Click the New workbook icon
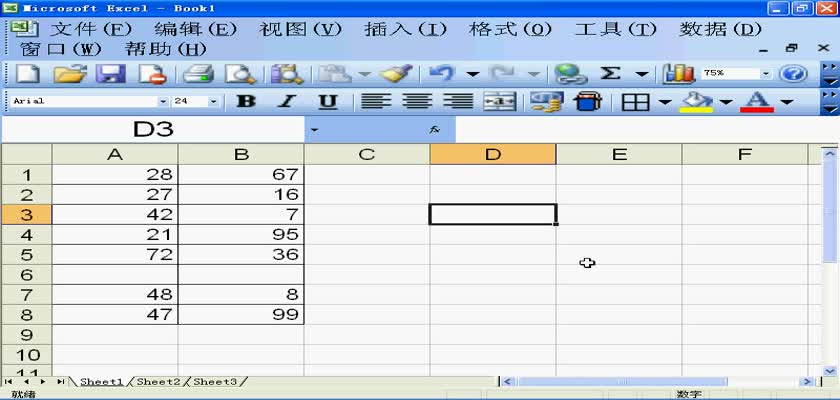 (27, 73)
